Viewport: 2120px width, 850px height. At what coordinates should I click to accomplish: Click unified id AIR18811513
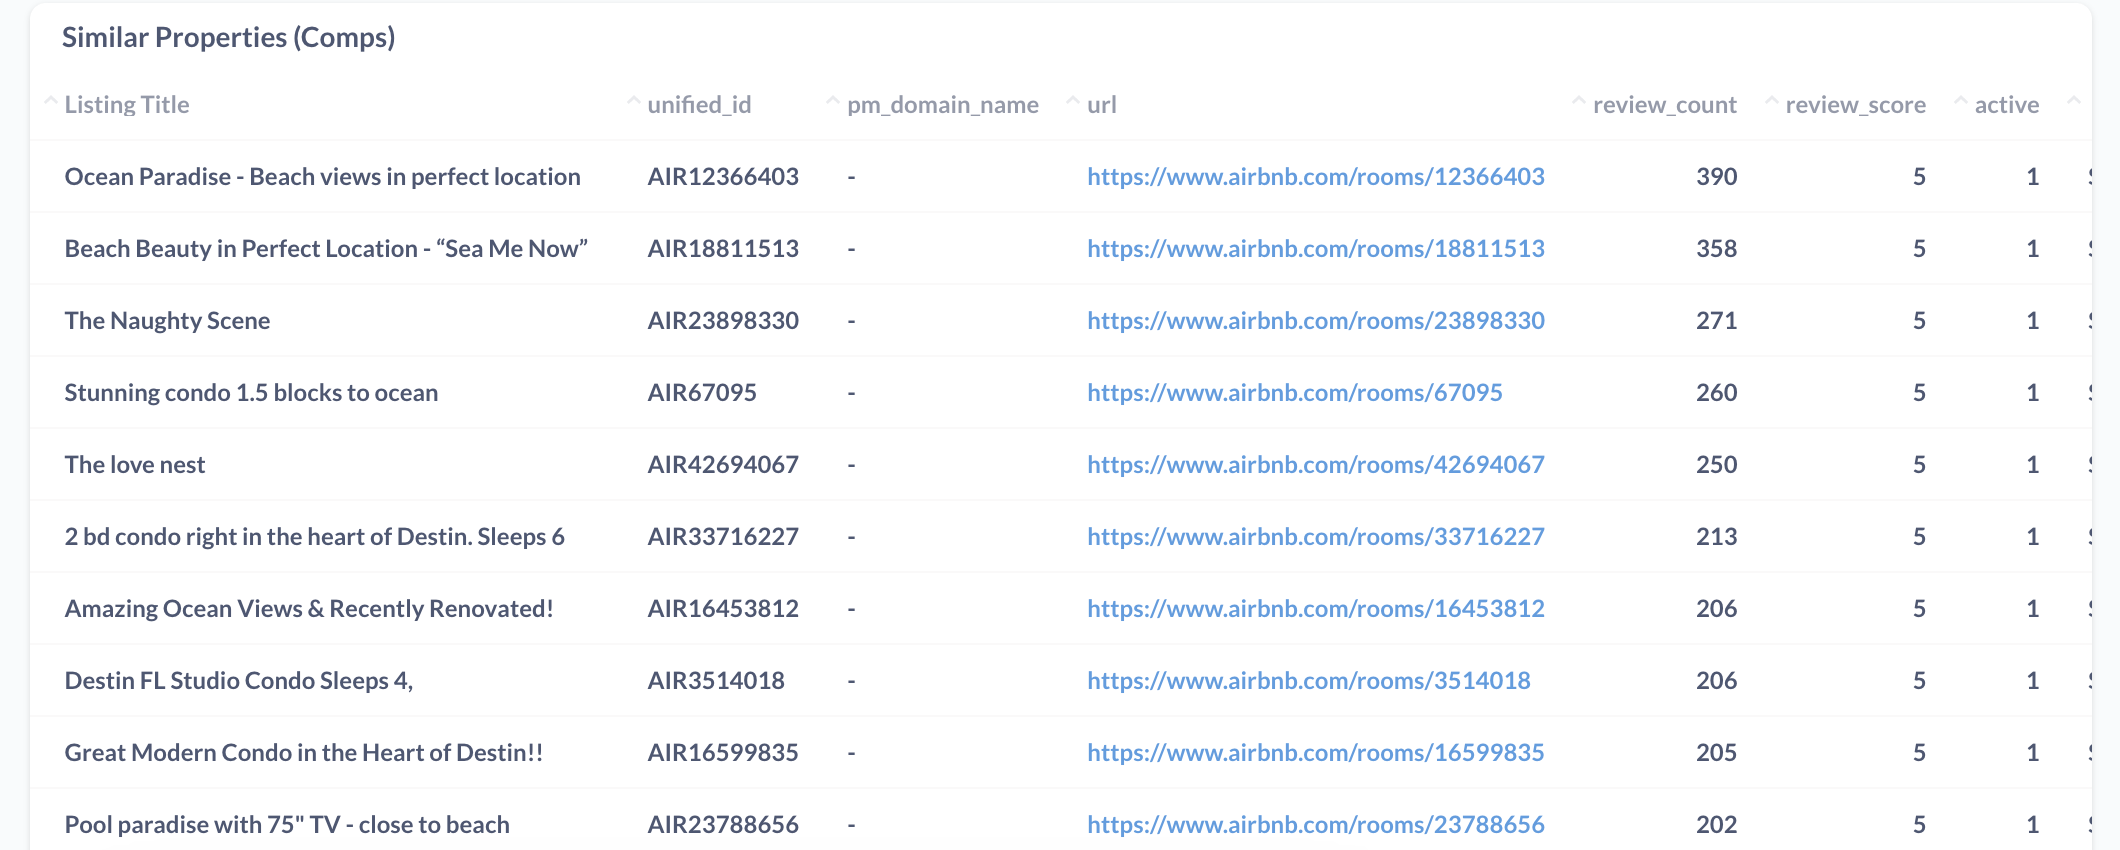pos(723,249)
